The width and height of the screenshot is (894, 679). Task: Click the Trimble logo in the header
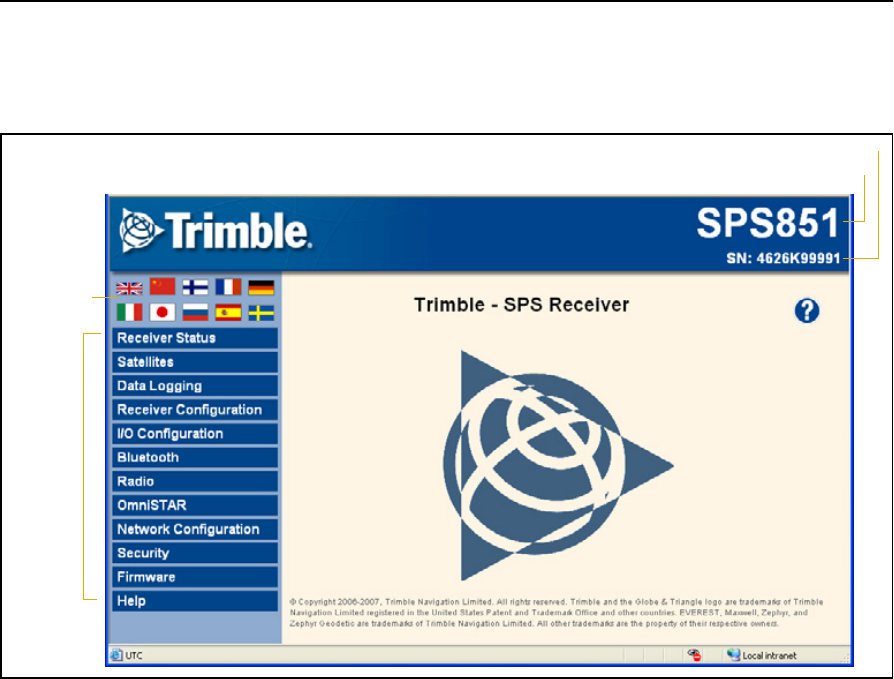pyautogui.click(x=216, y=231)
